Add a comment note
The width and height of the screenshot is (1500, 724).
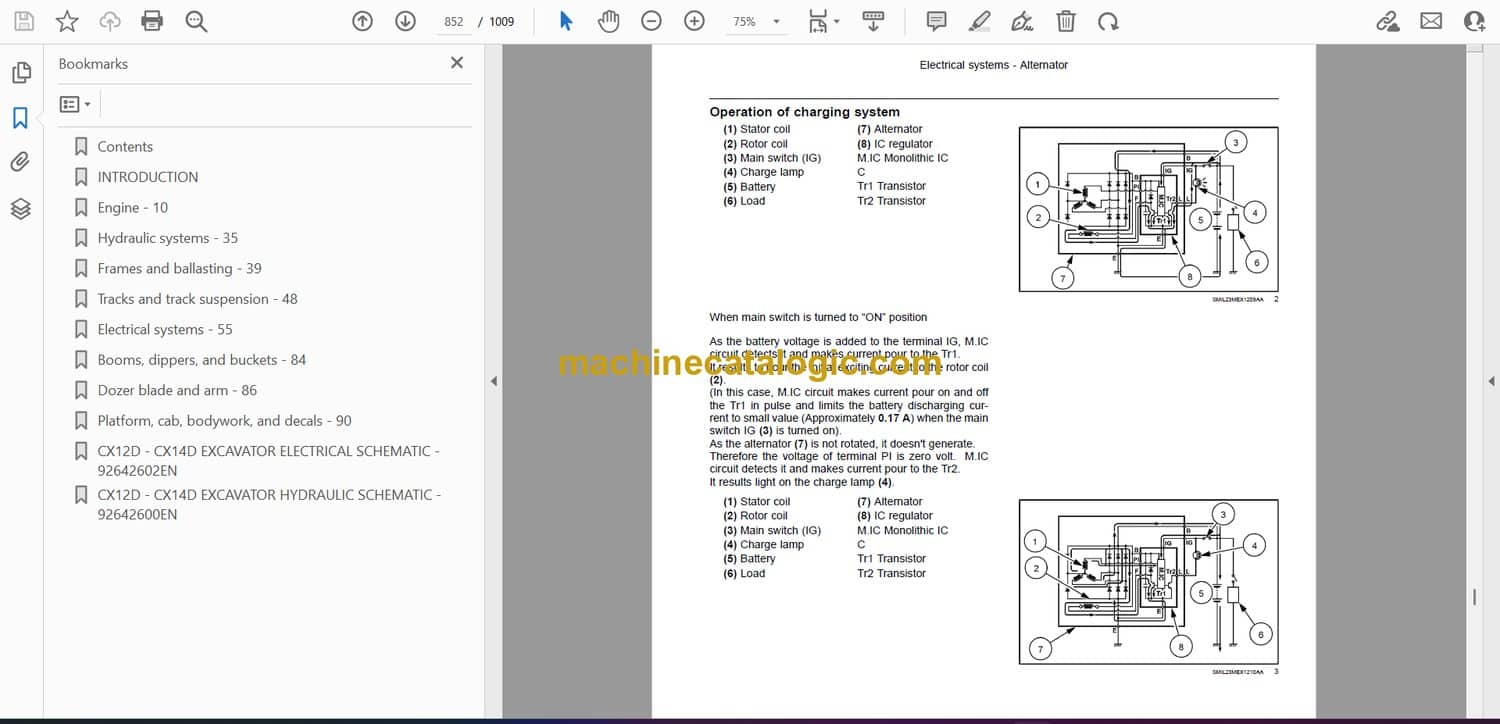tap(936, 21)
